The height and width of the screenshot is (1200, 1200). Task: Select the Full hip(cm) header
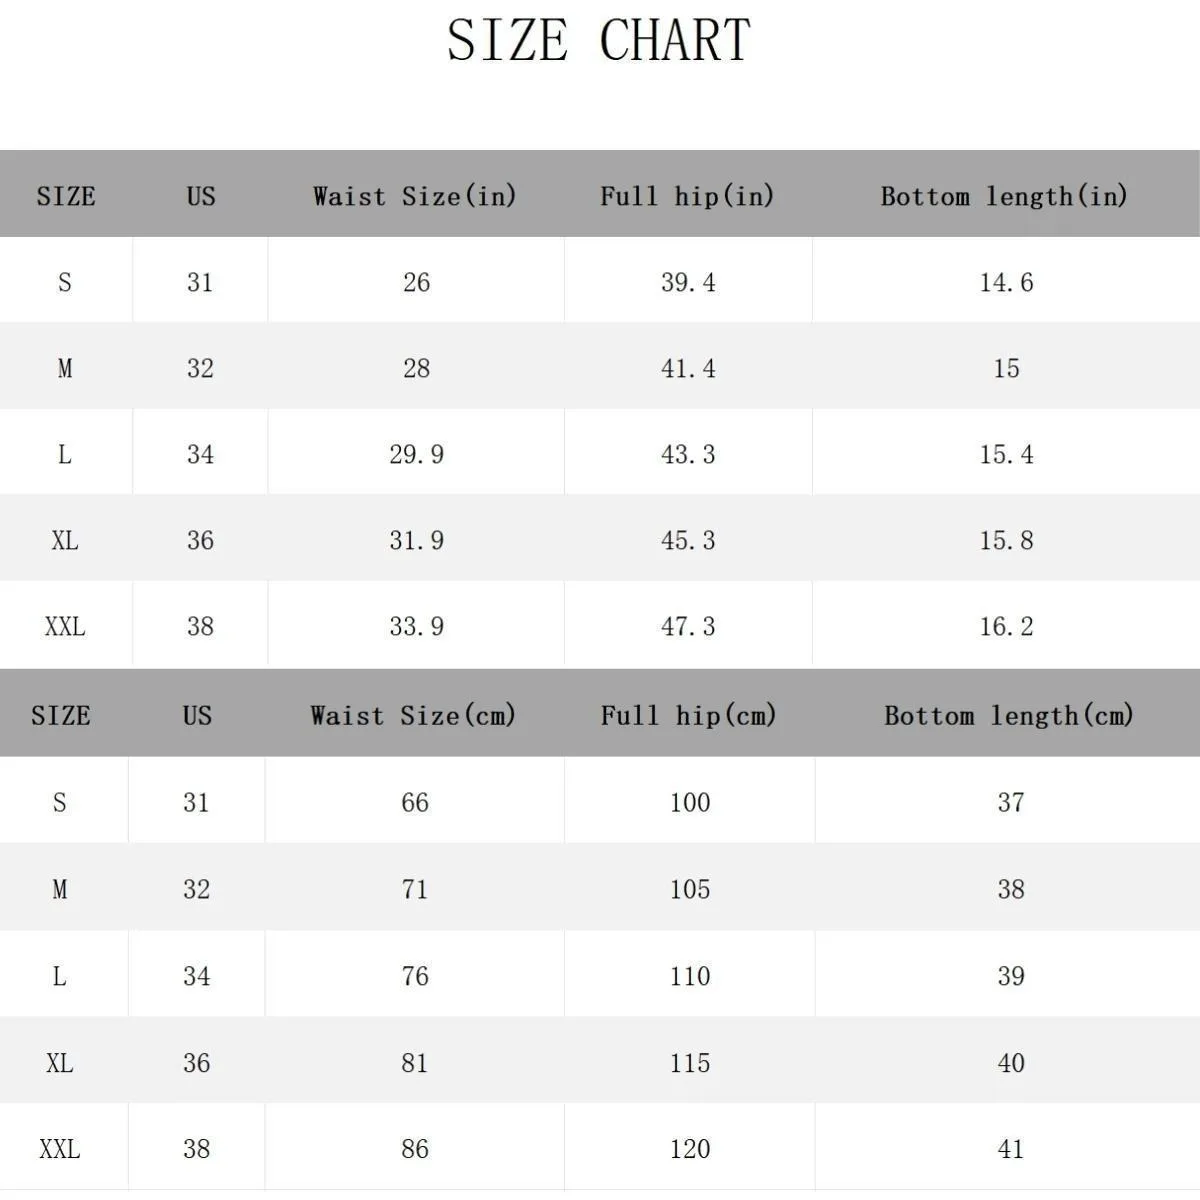(689, 715)
